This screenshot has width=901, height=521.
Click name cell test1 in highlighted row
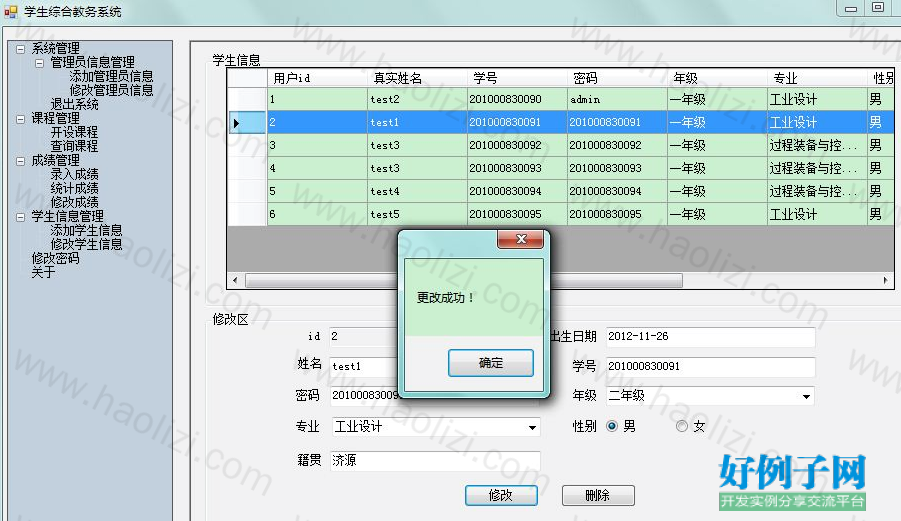(x=417, y=122)
